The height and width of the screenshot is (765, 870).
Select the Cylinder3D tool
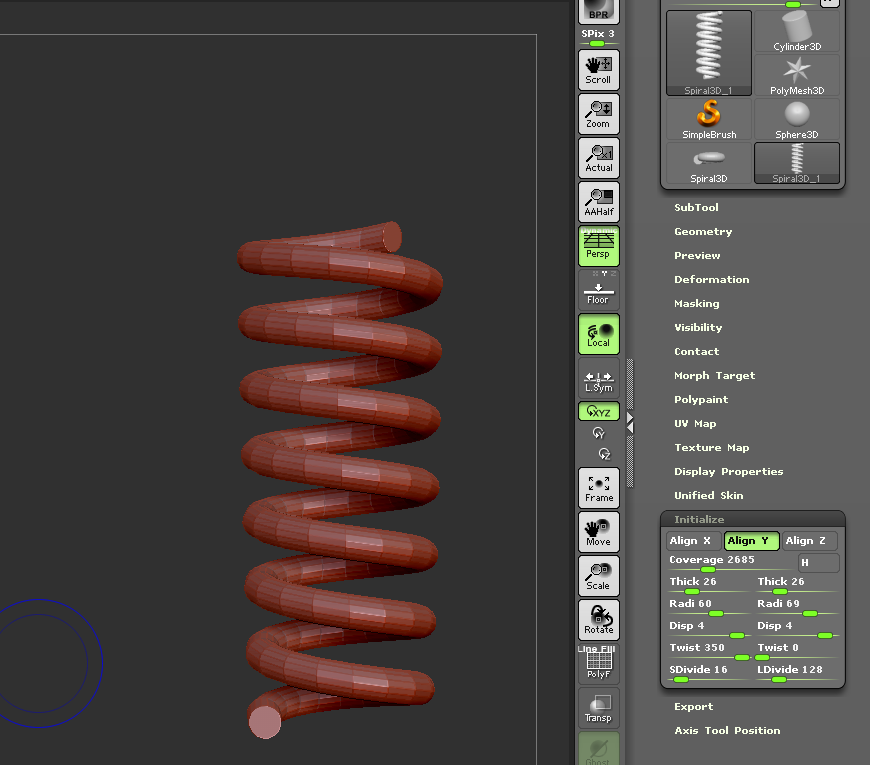tap(797, 31)
